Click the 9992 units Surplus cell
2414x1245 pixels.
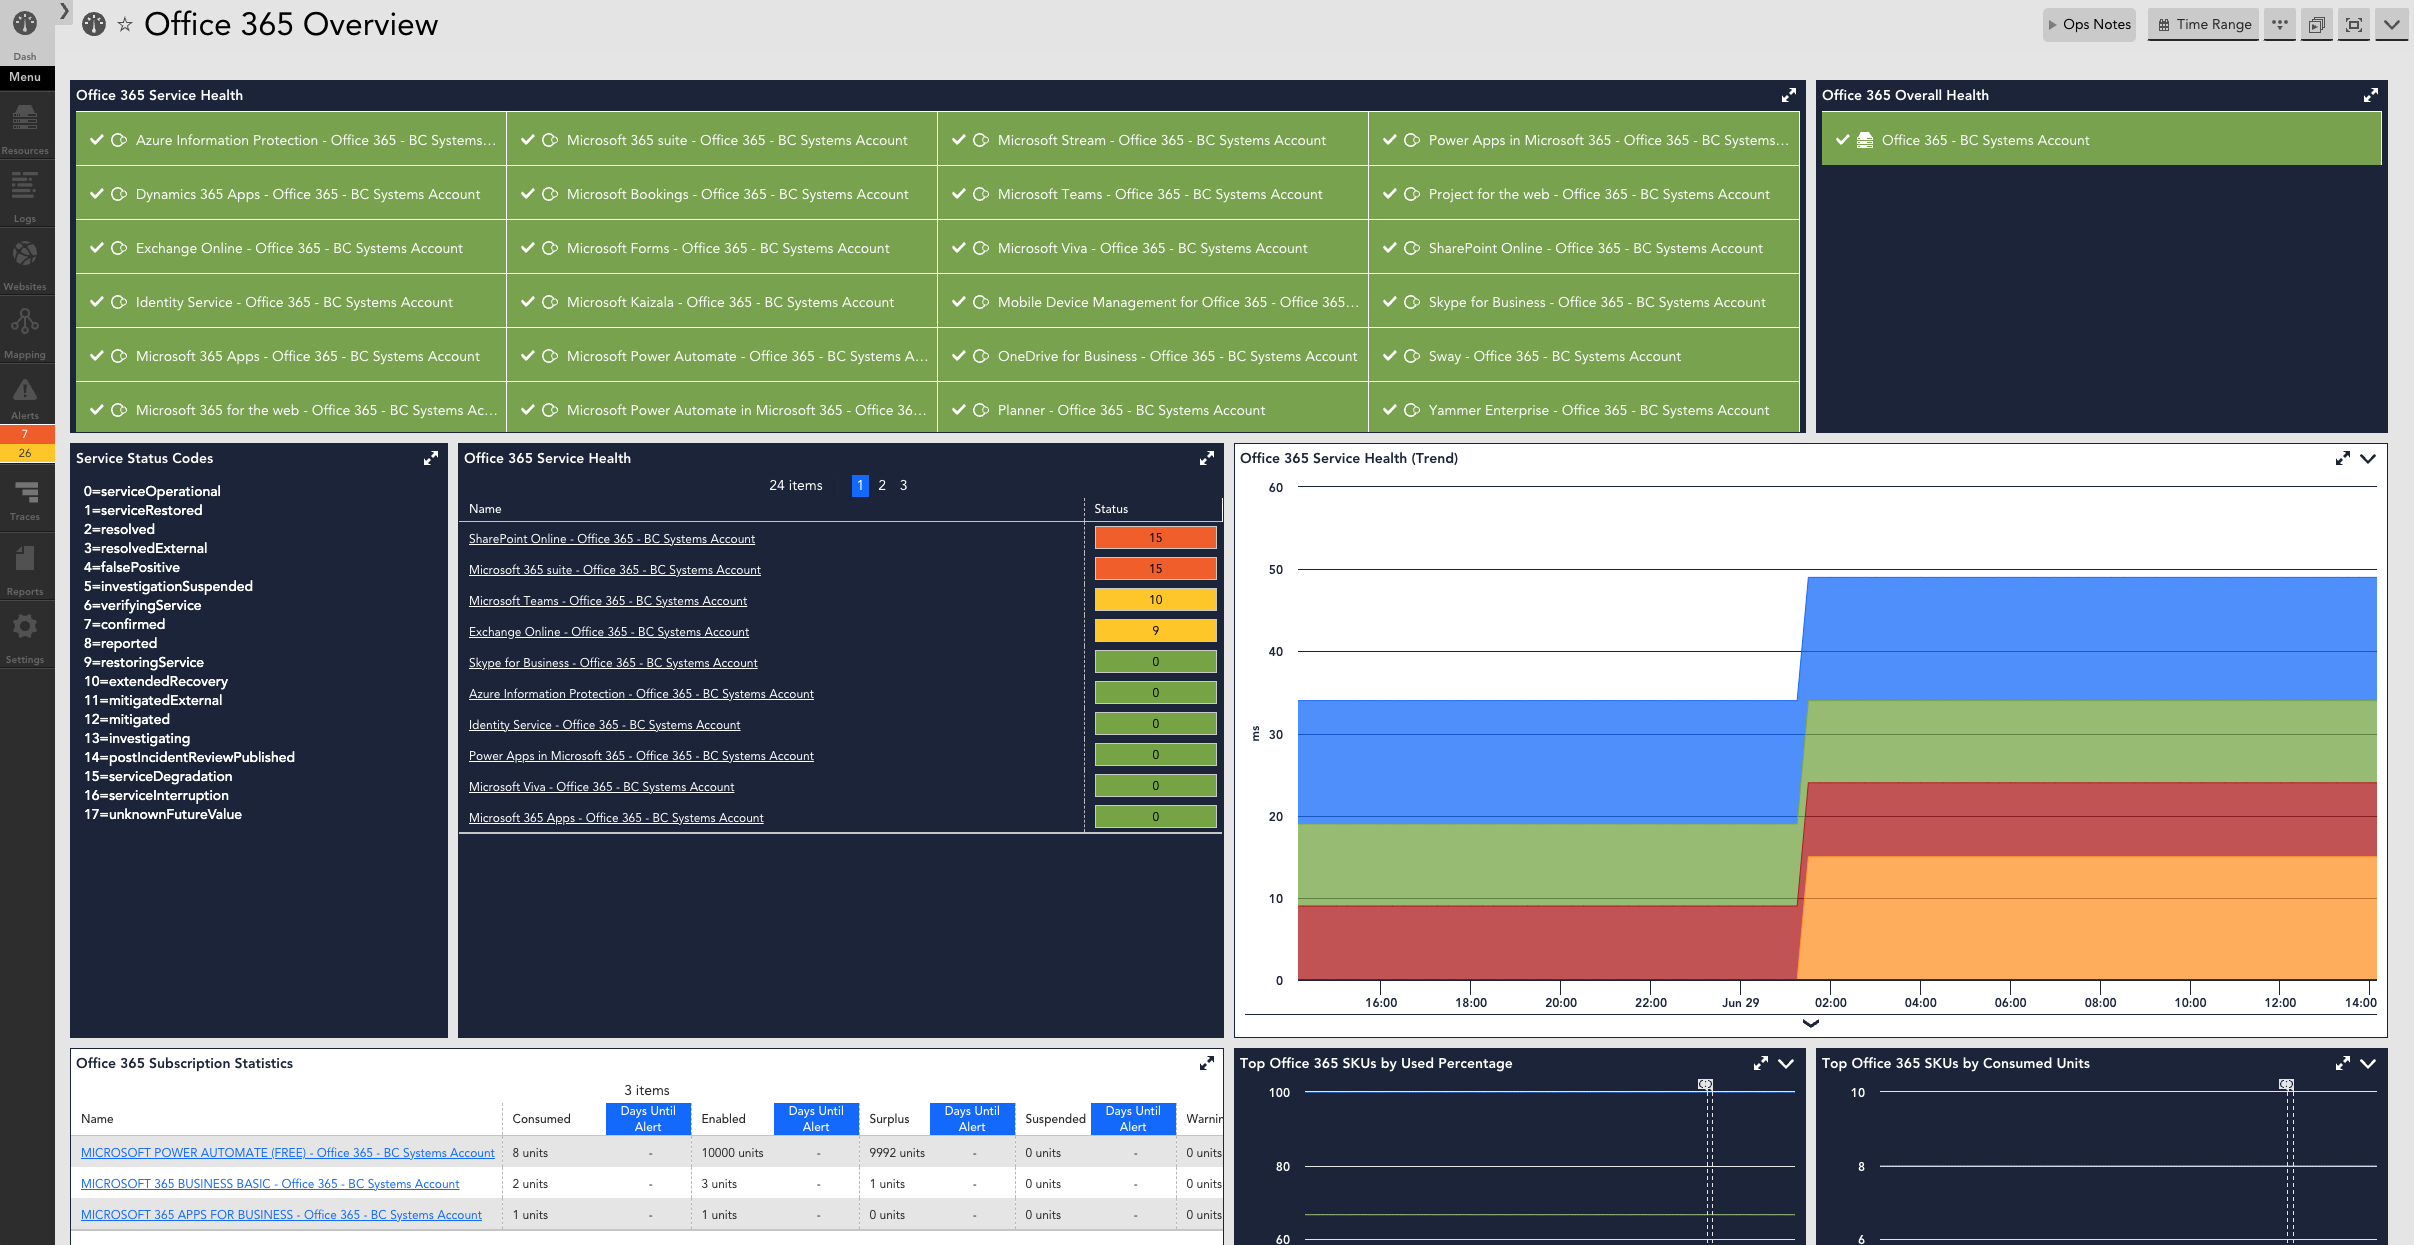(897, 1153)
